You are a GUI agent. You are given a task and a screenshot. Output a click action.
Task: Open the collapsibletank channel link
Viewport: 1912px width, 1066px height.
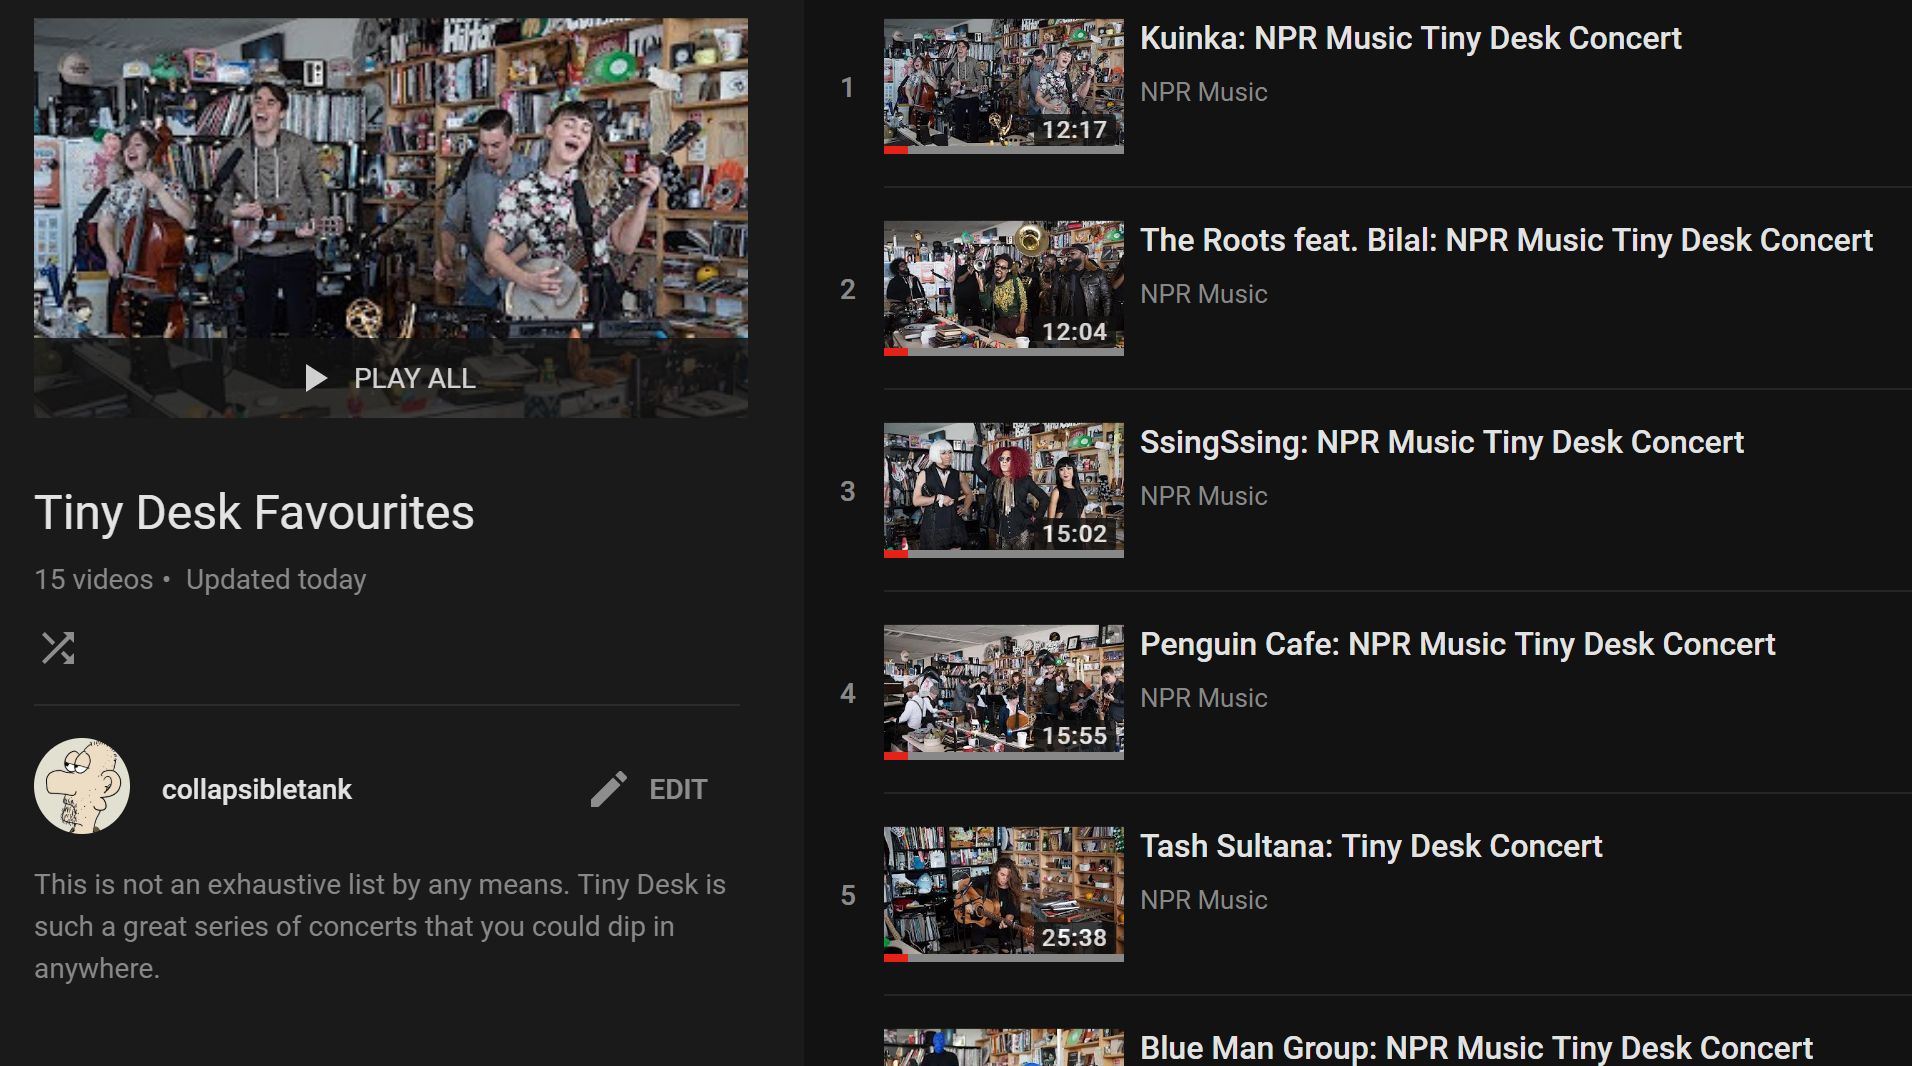[x=257, y=790]
